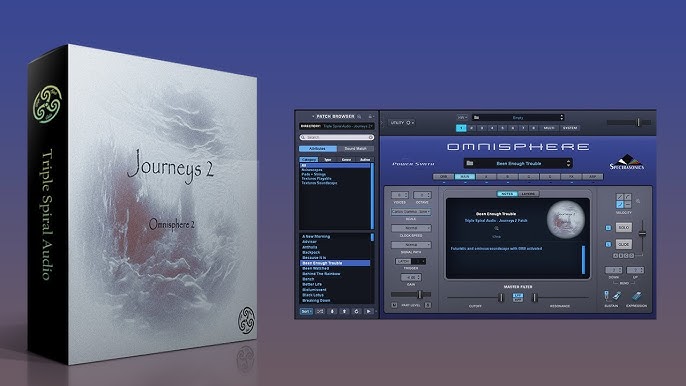The image size is (686, 386).
Task: Click the patch planet thumbnail image
Action: pos(566,219)
